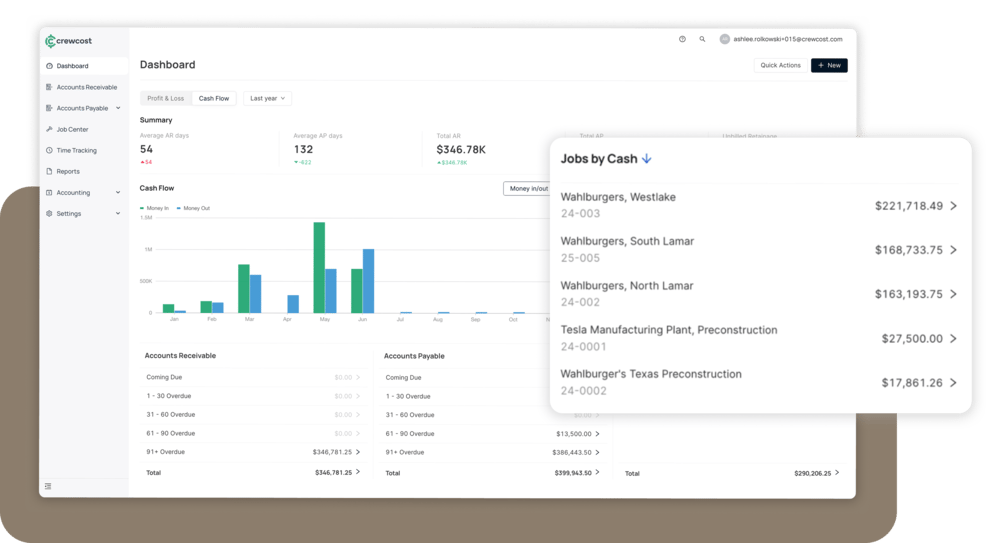The image size is (1000, 543).
Task: Open Accounts Payable Coming Due row
Action: 467,377
